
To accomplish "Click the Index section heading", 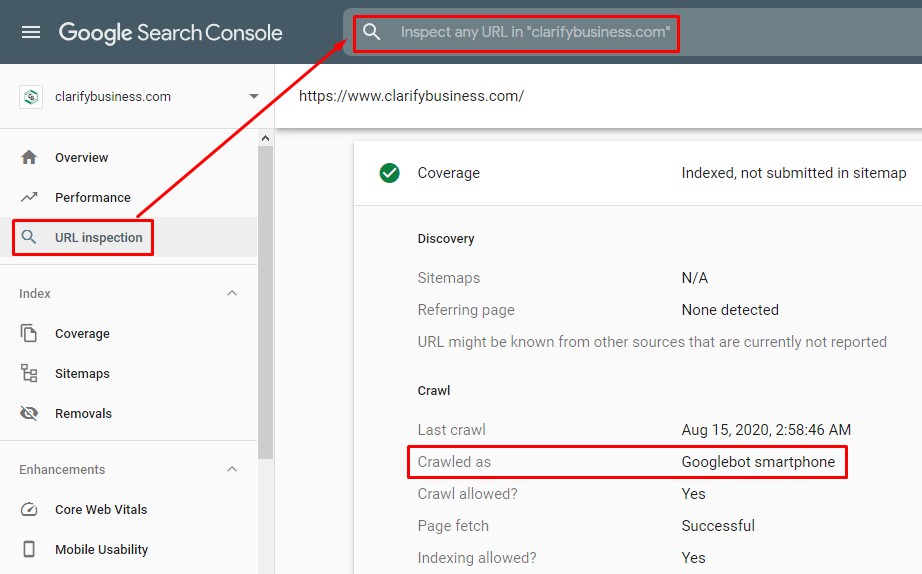I will [35, 293].
